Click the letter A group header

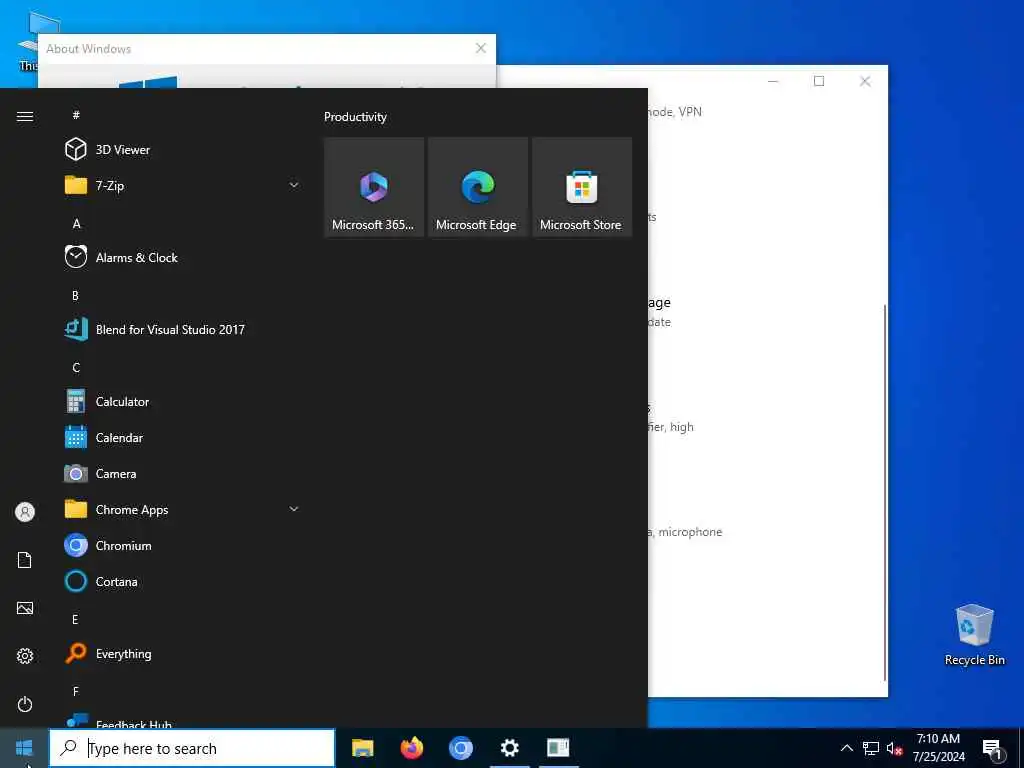(76, 223)
